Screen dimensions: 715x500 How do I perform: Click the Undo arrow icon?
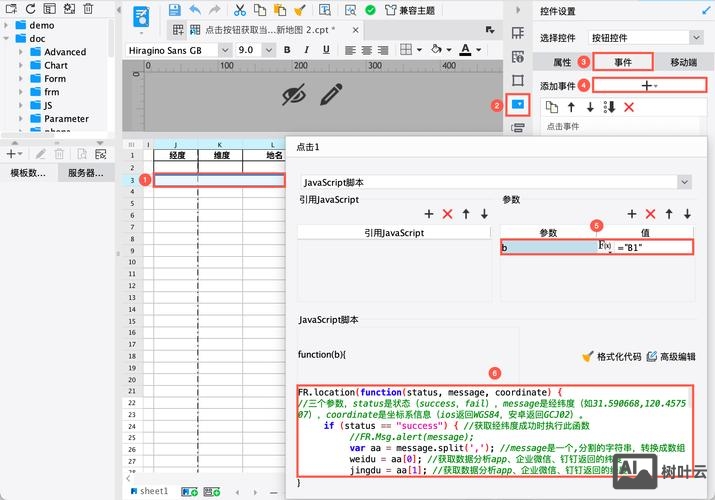(195, 10)
